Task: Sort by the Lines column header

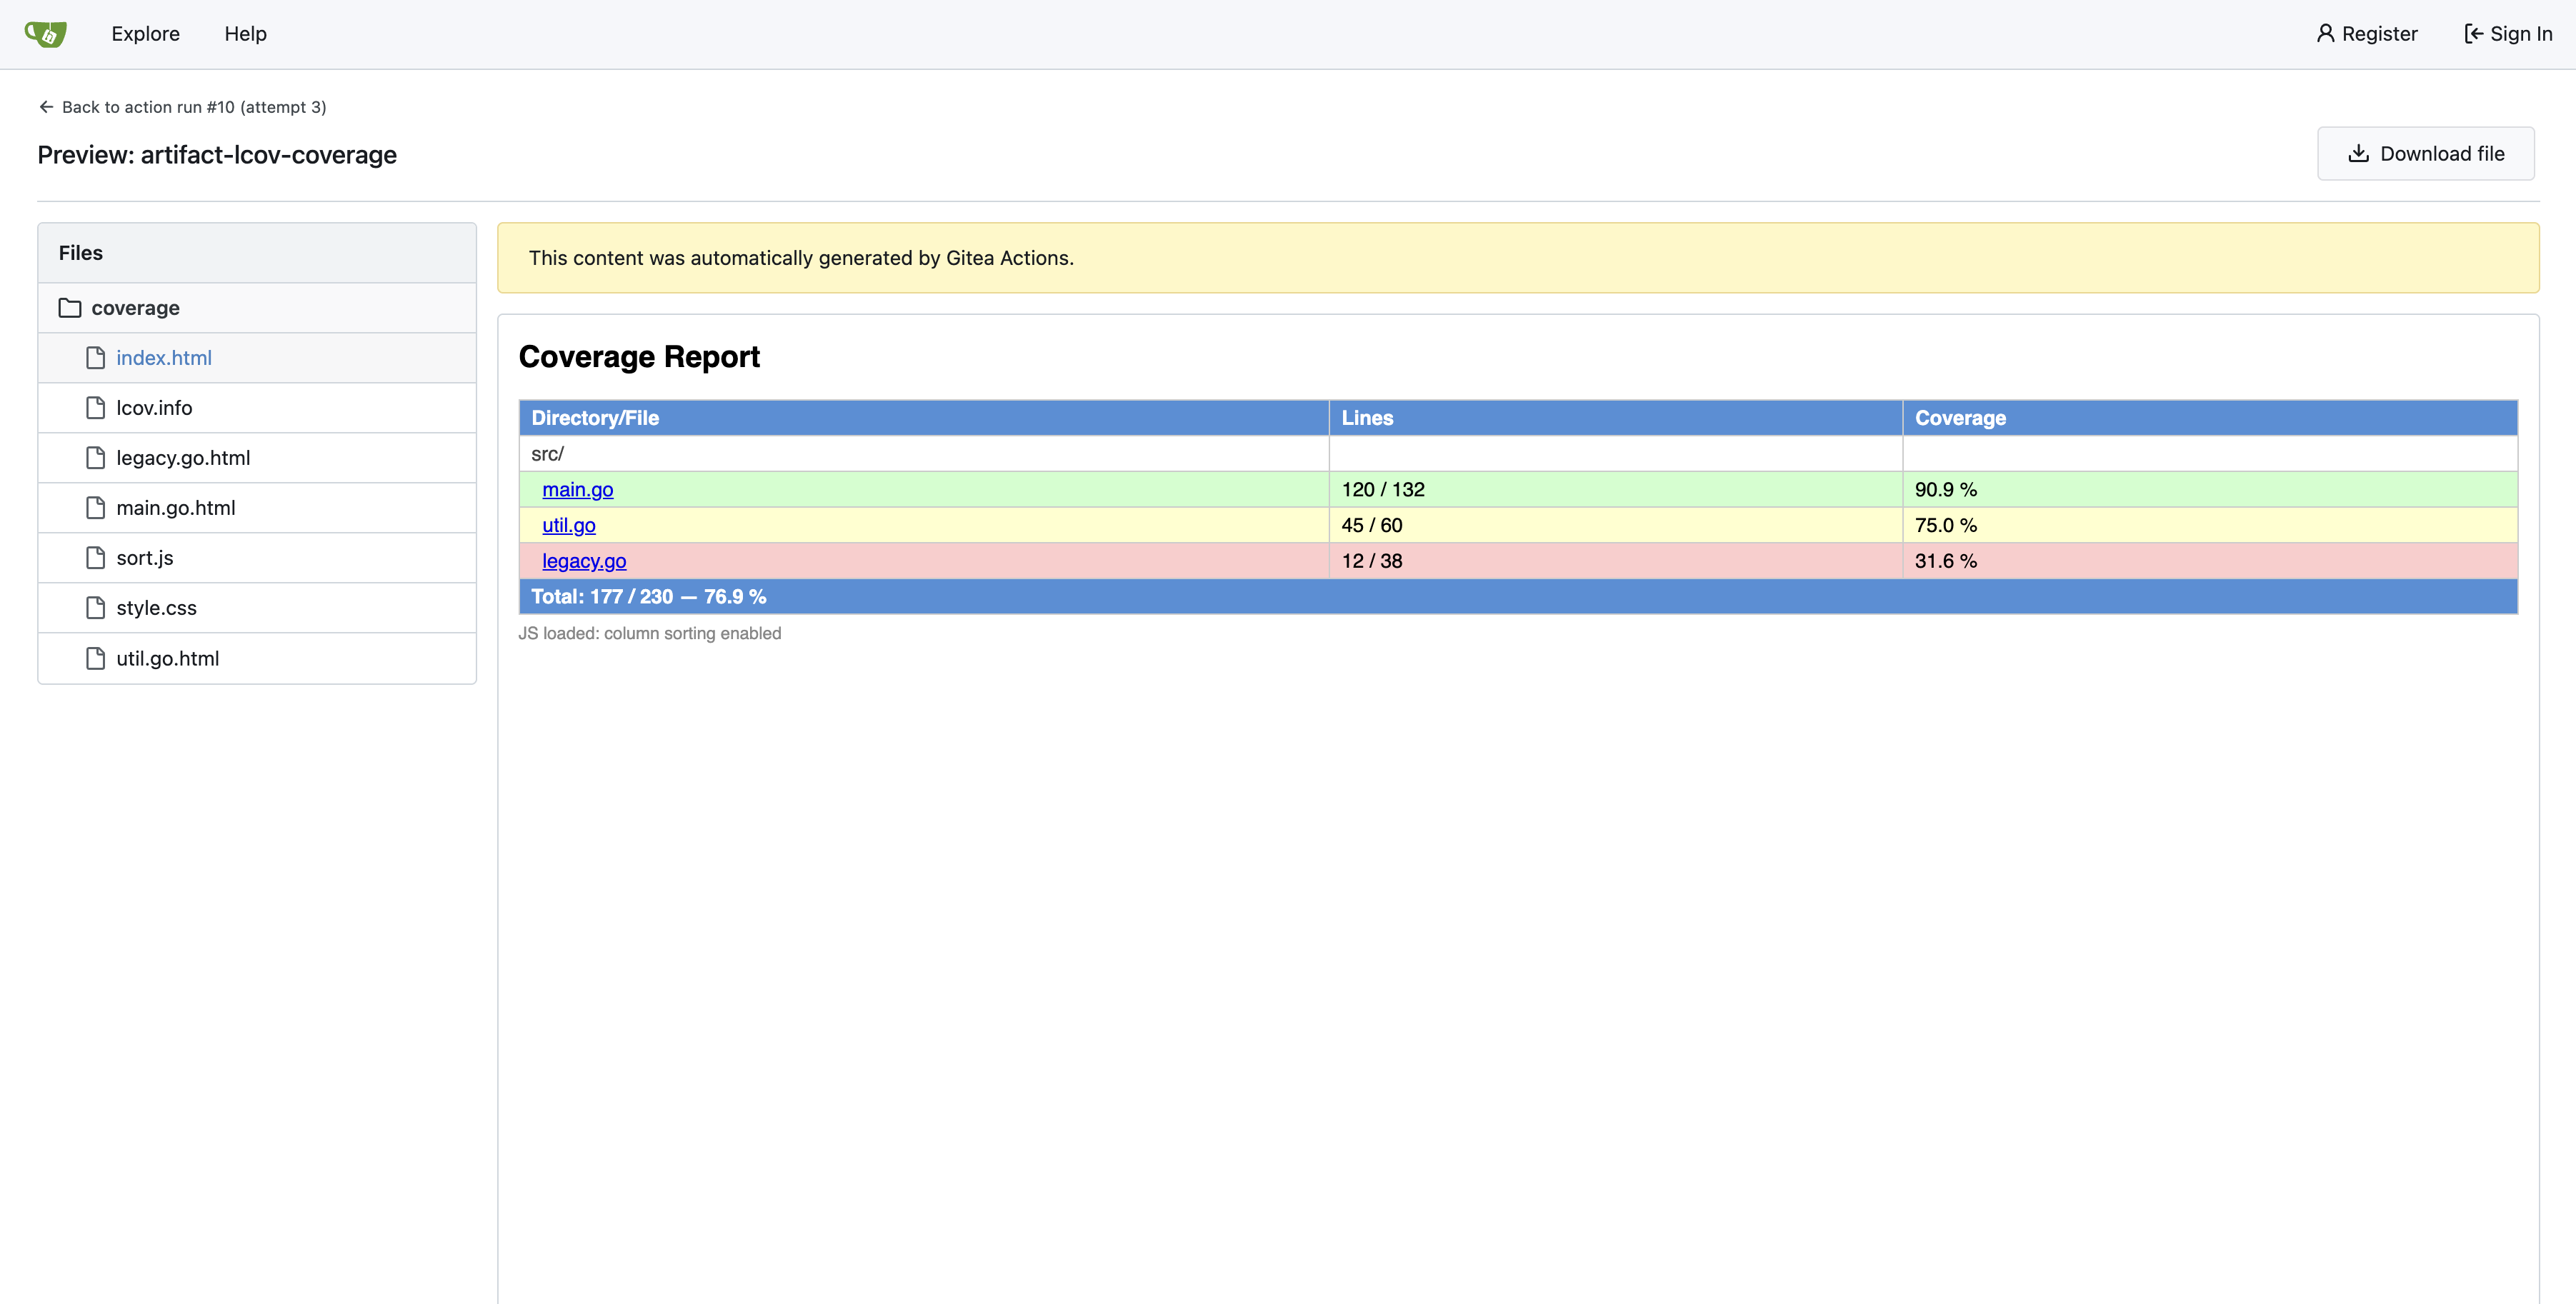Action: 1616,418
